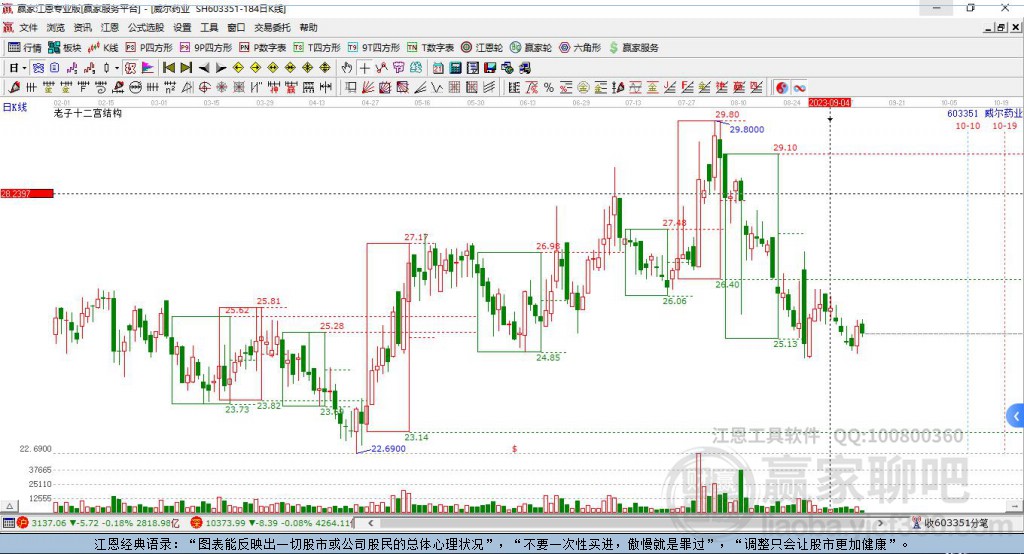1024x554 pixels.
Task: Move chart right with black right arrow
Action: tap(221, 68)
